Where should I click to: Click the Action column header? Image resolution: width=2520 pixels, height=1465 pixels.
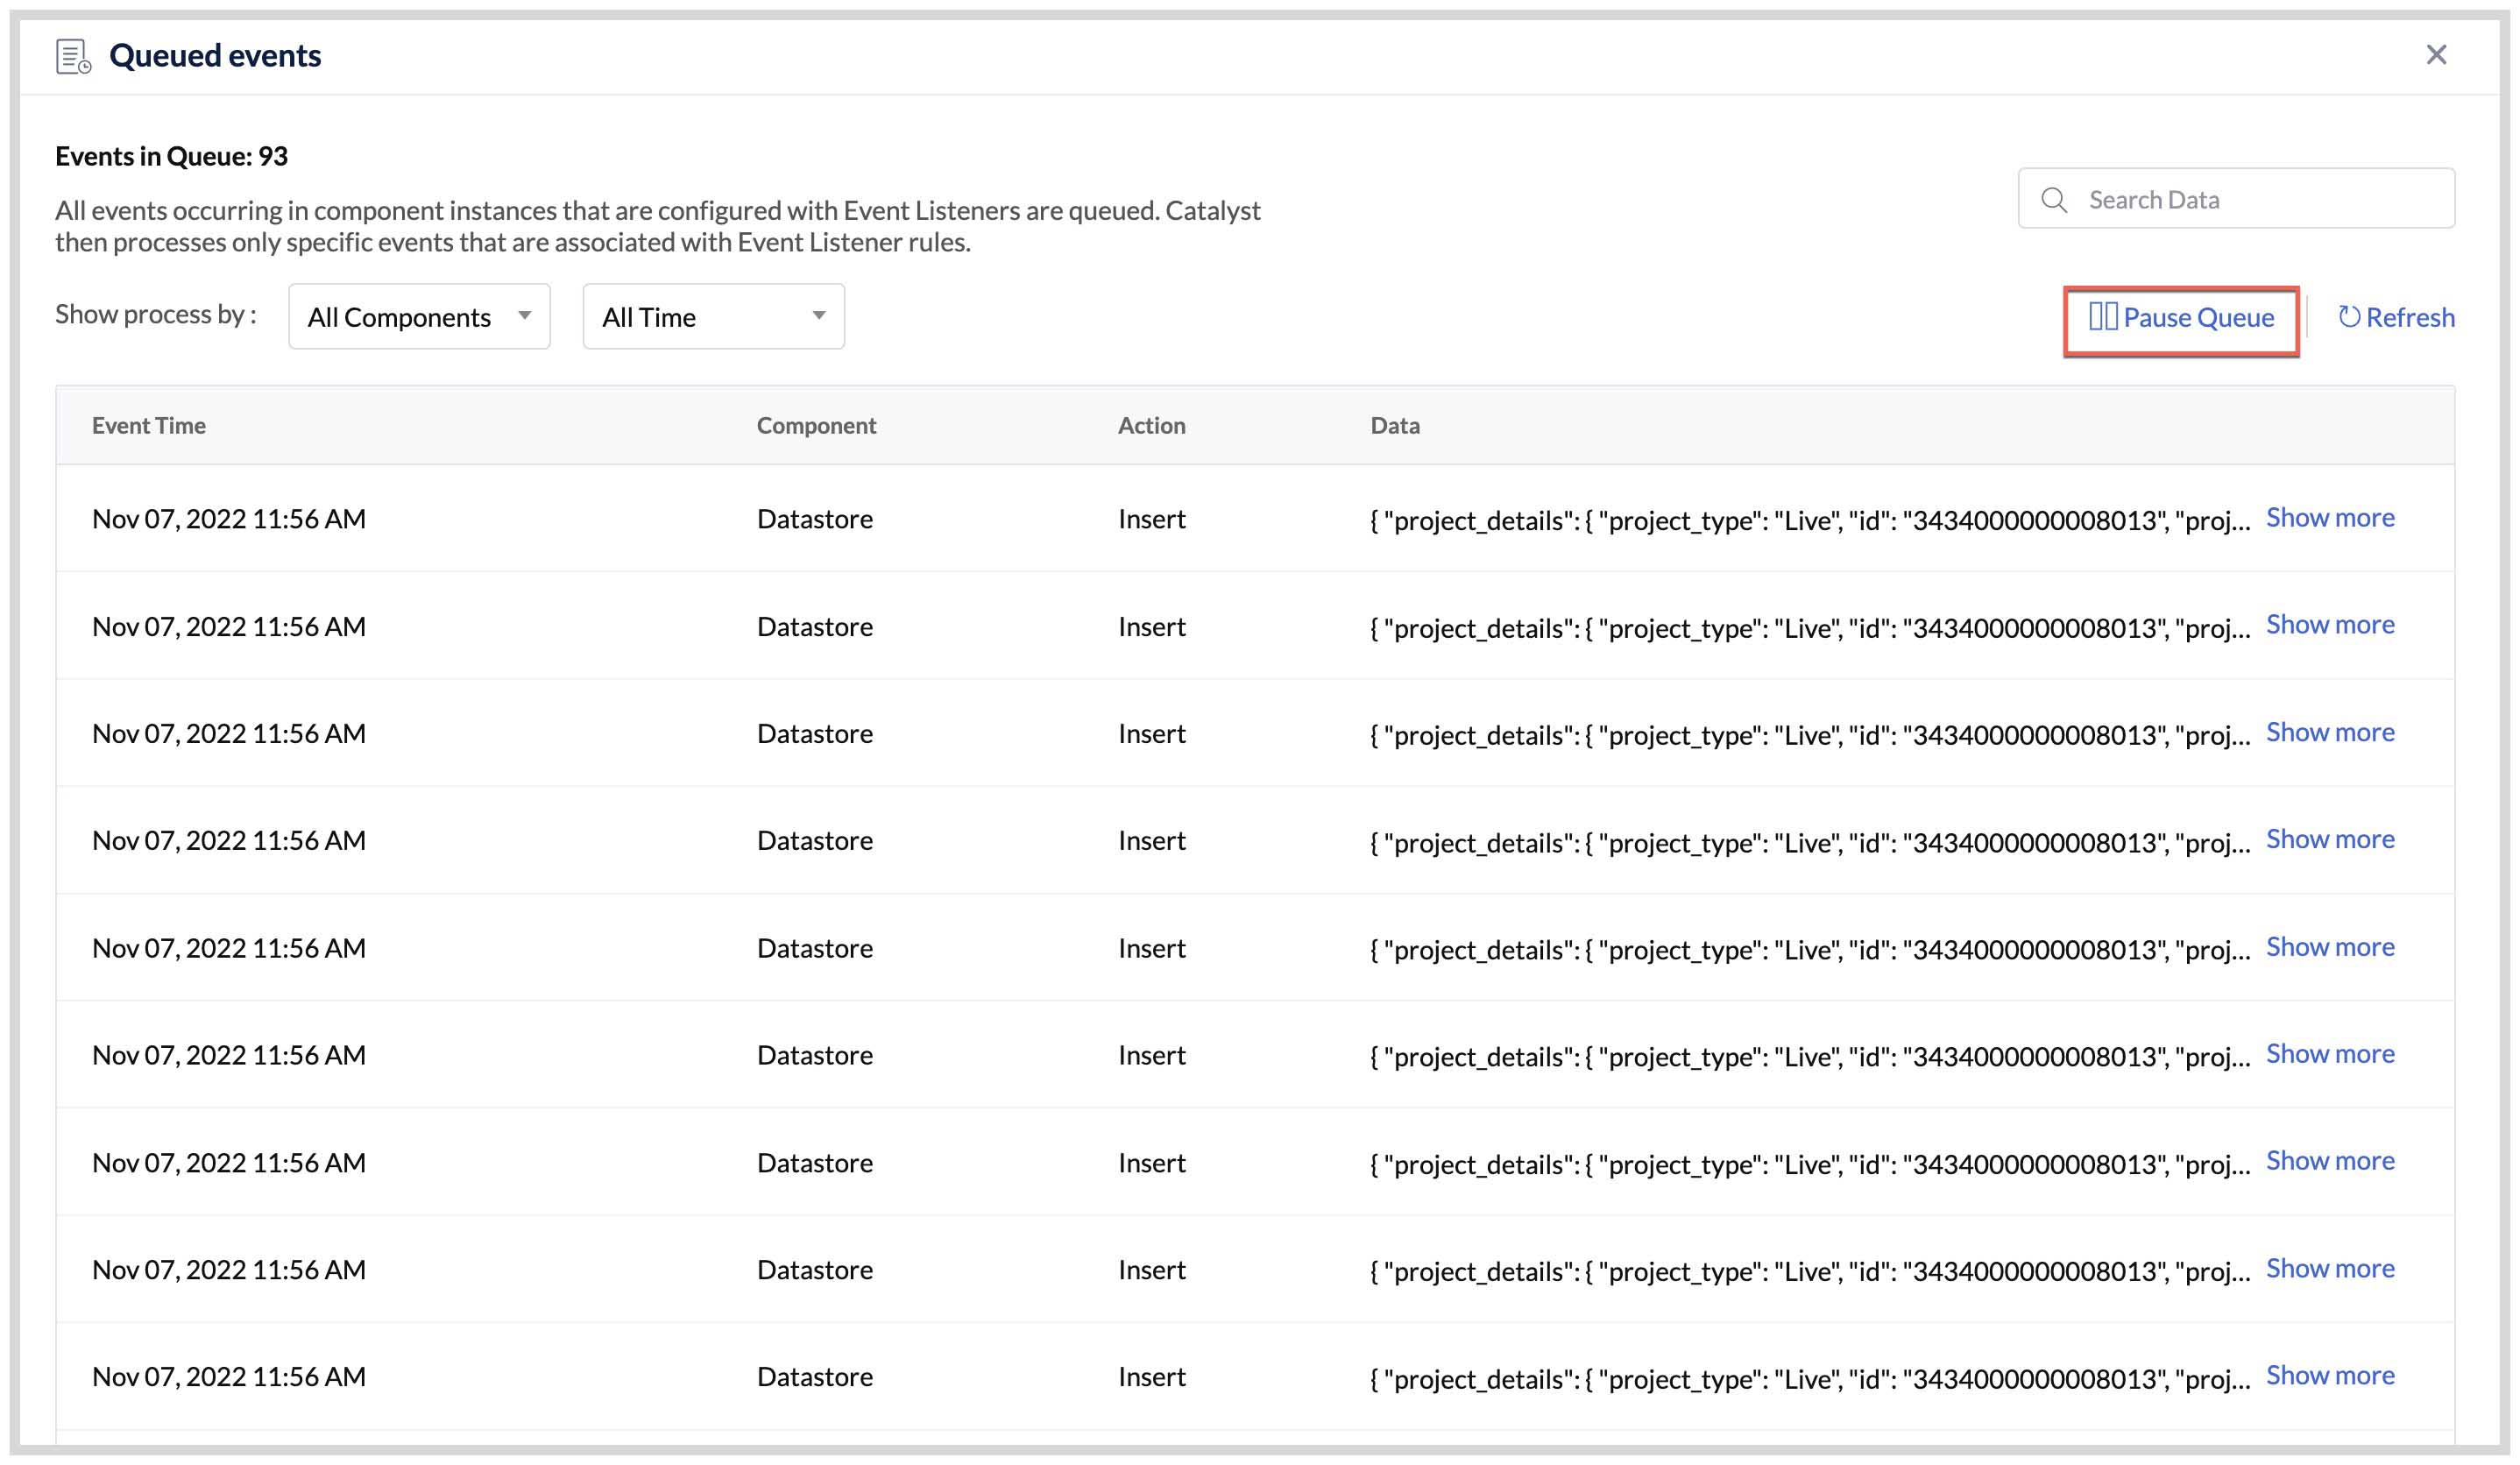pyautogui.click(x=1151, y=425)
